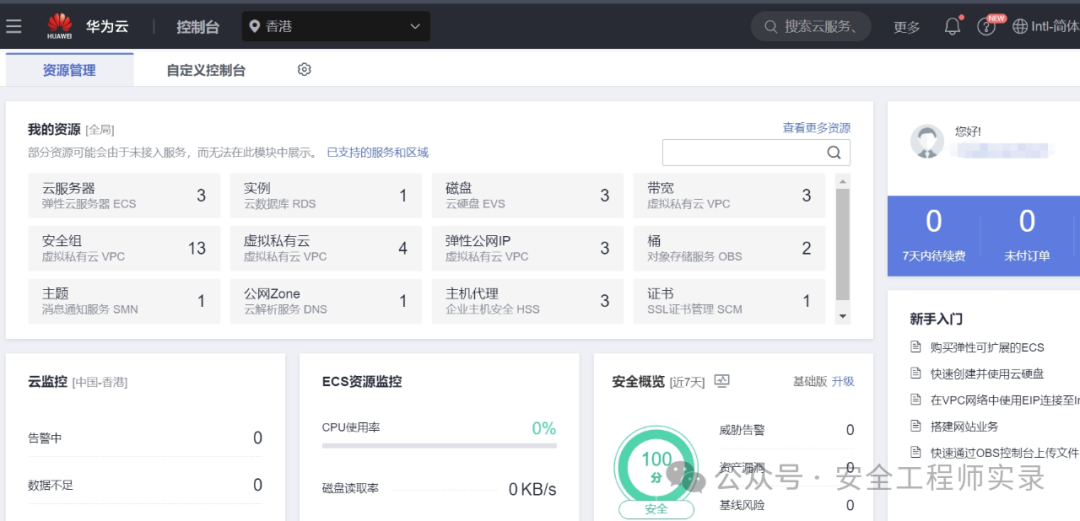Screen dimensions: 1080x521
Task: Click the search magnifier in My Resources
Action: [x=834, y=153]
